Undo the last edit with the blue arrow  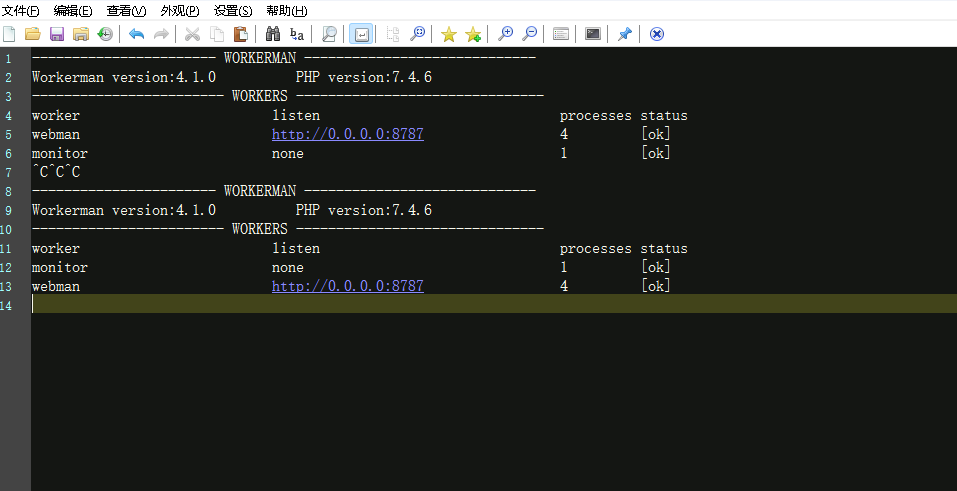click(x=136, y=34)
